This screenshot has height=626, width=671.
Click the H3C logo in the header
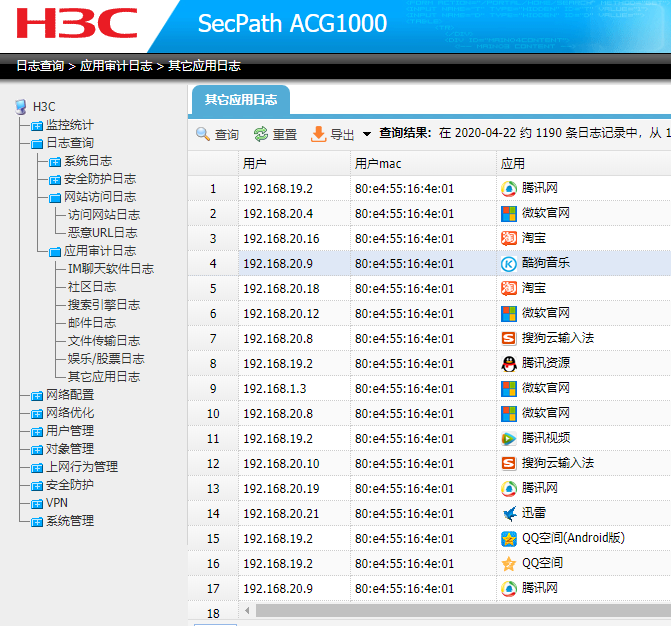click(x=77, y=23)
